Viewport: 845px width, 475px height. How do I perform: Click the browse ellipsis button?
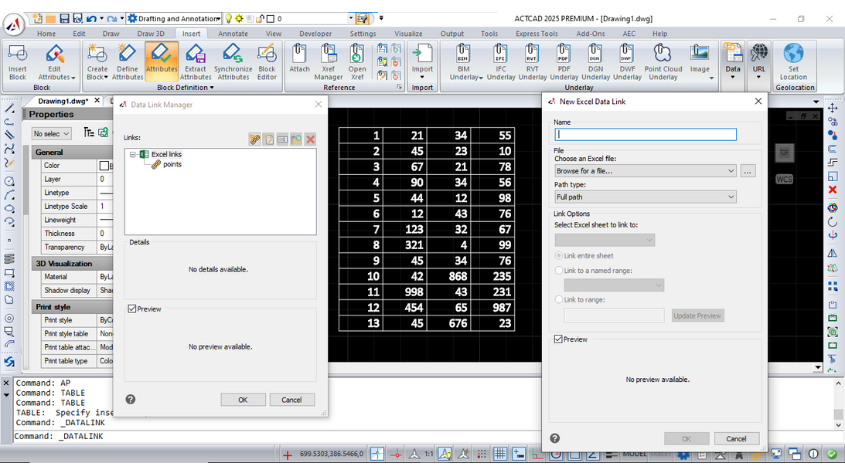[747, 171]
